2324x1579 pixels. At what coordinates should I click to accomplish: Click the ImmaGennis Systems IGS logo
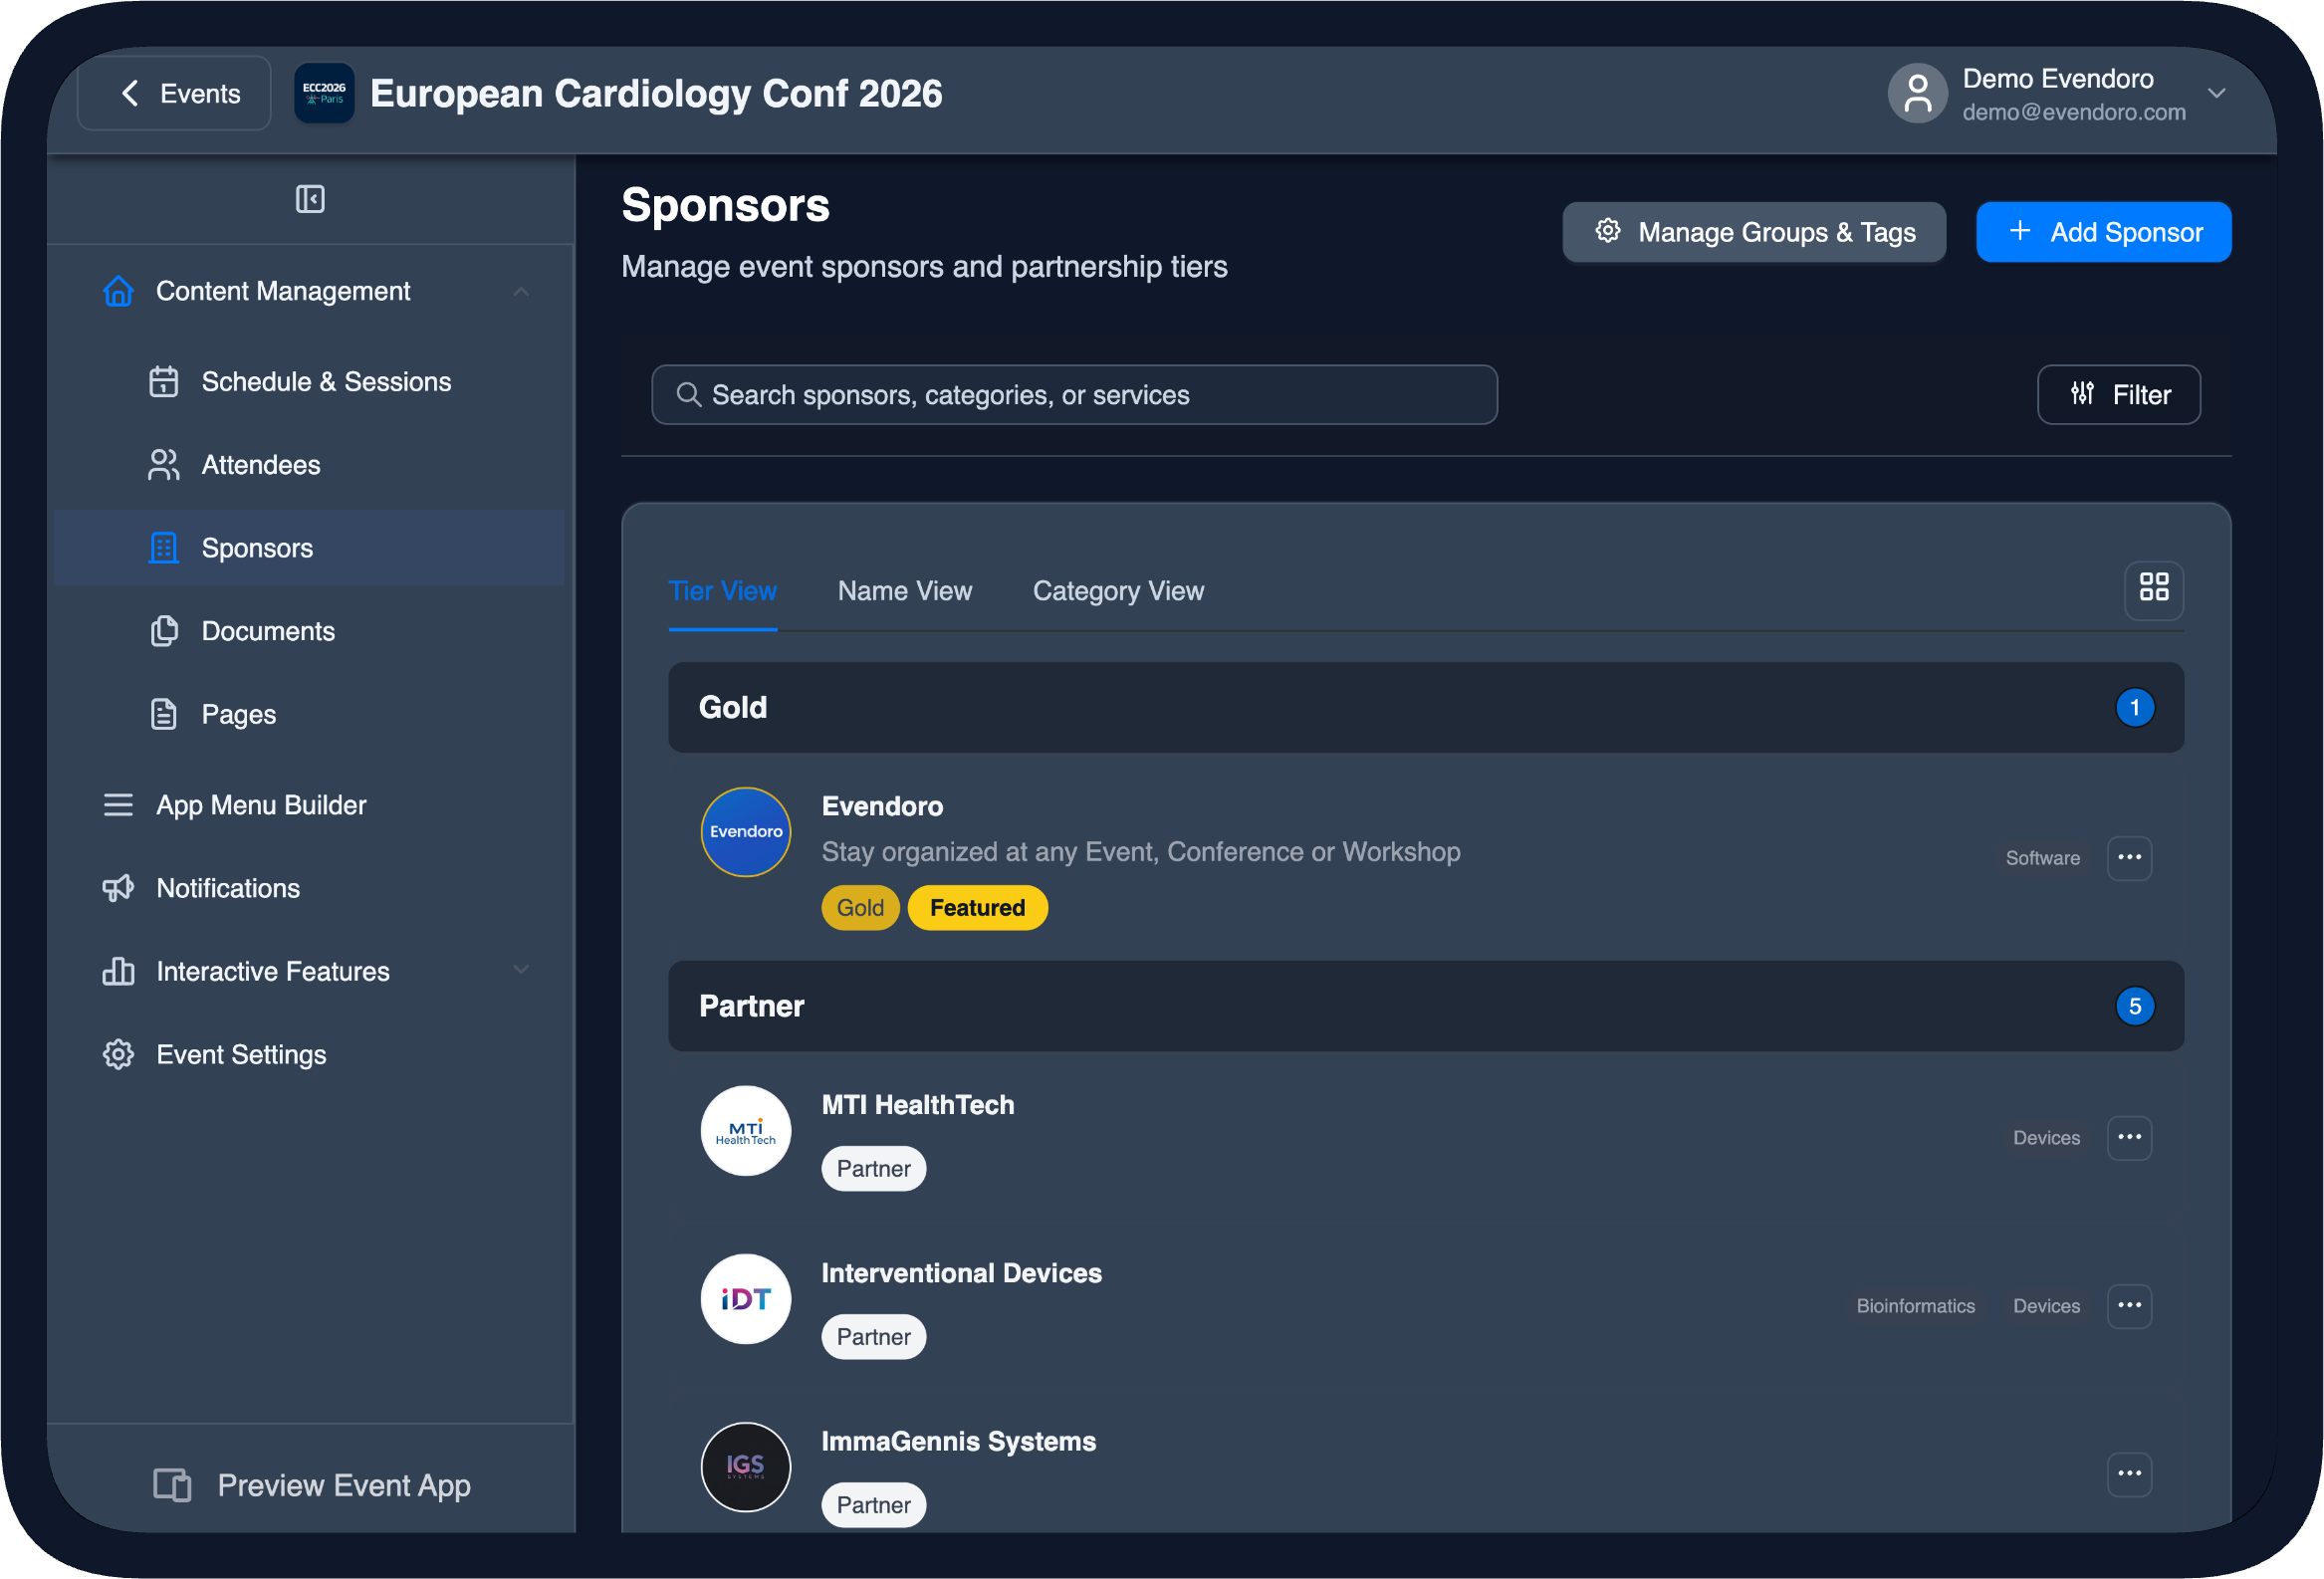pyautogui.click(x=745, y=1467)
